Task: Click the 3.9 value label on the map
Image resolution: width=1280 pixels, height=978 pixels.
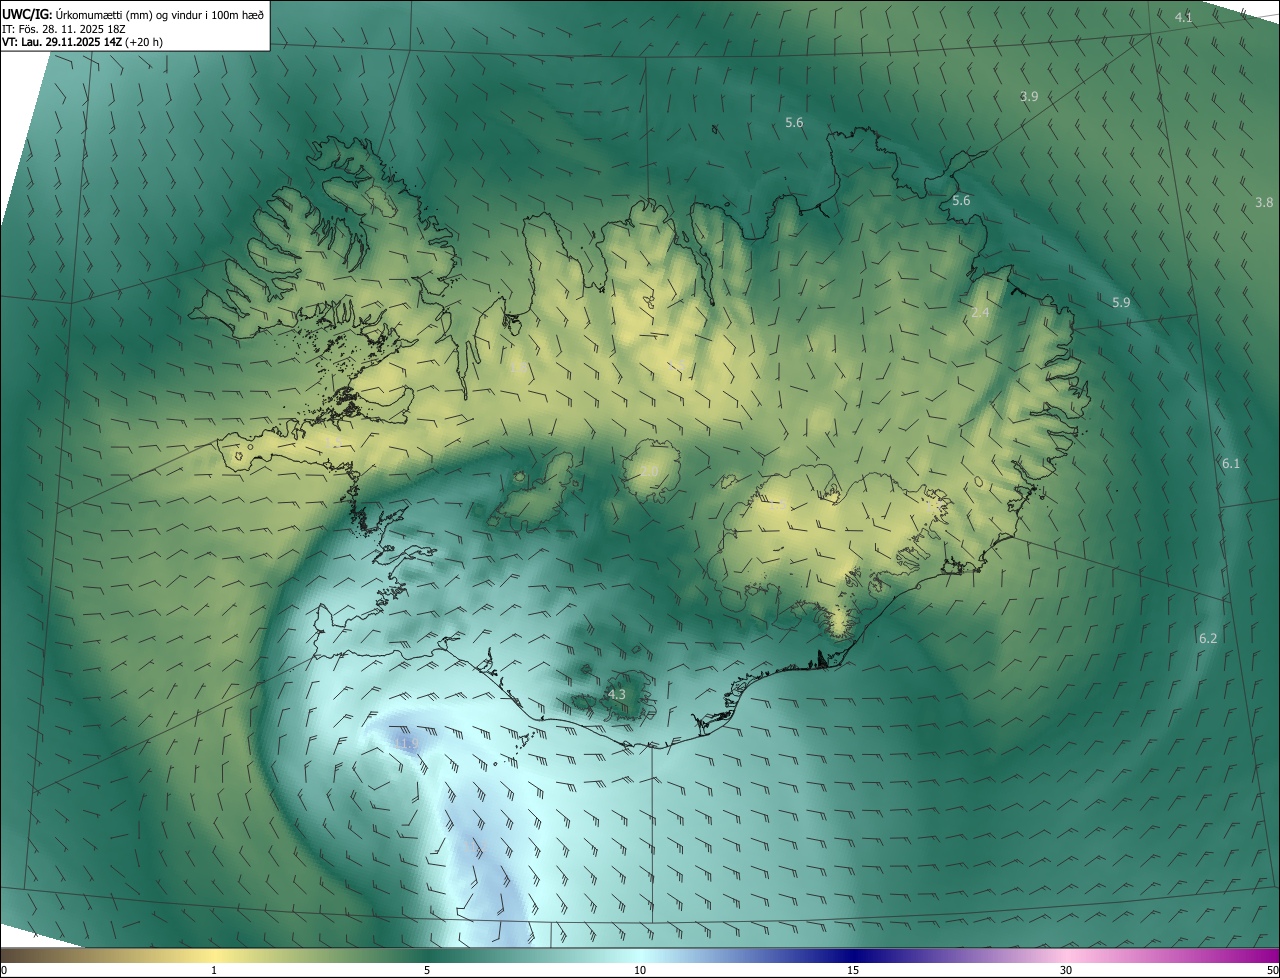Action: (1029, 96)
